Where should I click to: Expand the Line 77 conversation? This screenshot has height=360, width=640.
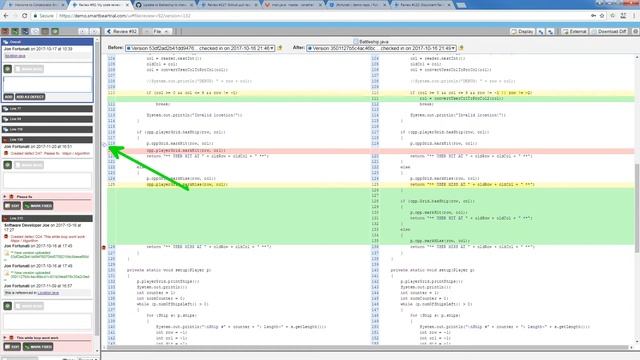pos(47,109)
